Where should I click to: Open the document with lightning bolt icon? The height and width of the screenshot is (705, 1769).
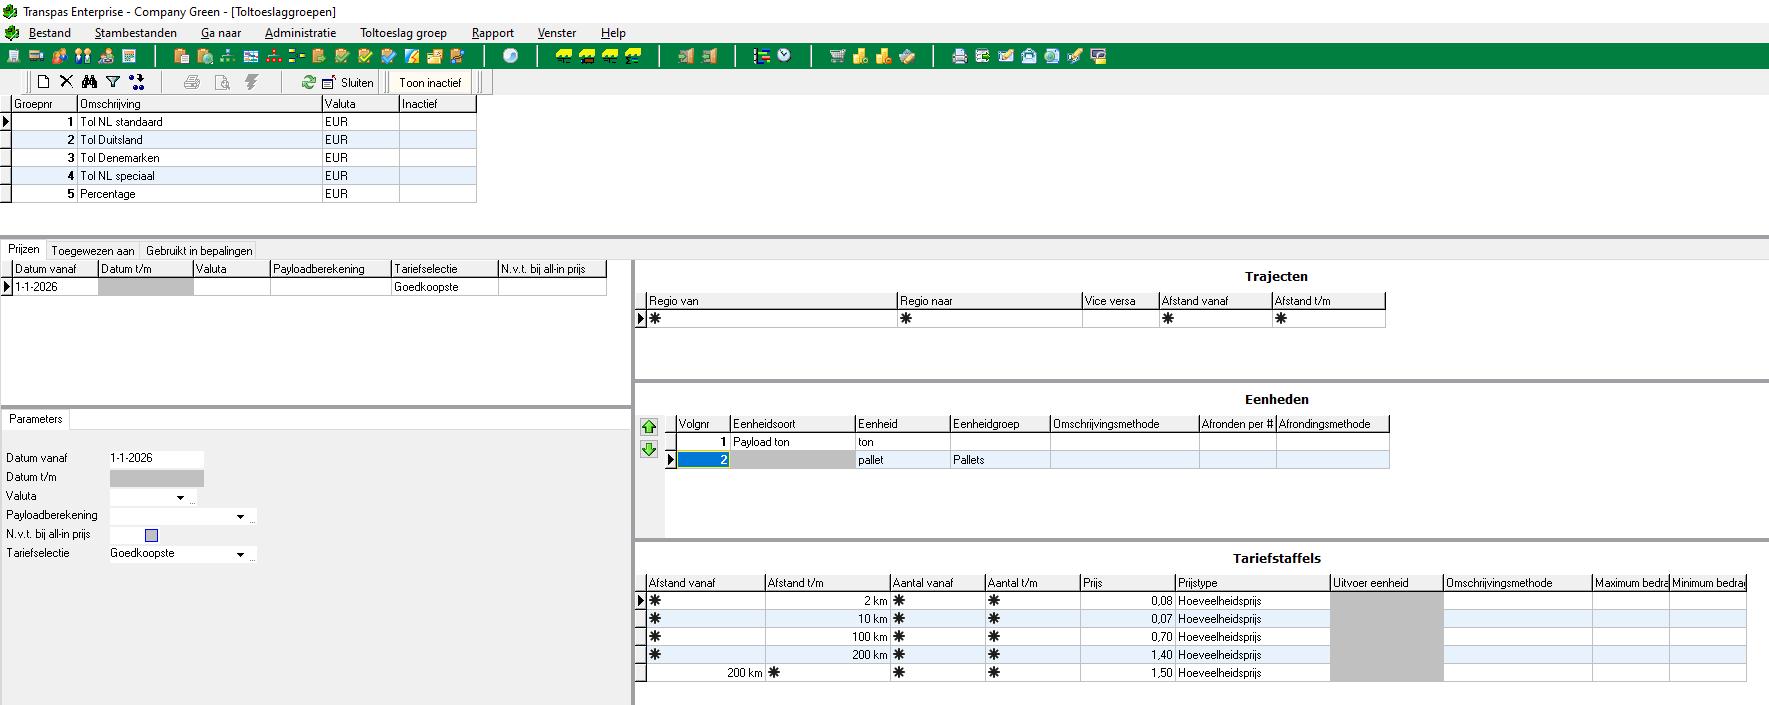[x=412, y=56]
